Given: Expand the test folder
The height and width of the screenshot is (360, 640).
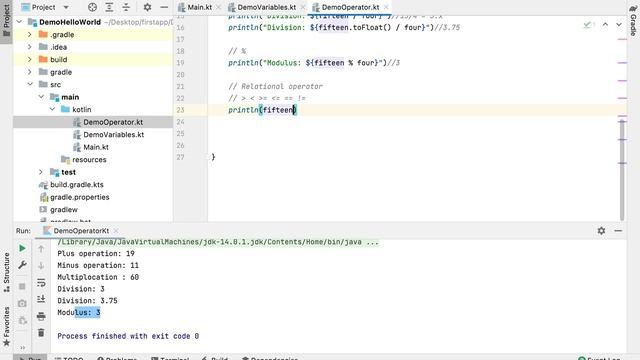Looking at the screenshot, I should pos(41,172).
